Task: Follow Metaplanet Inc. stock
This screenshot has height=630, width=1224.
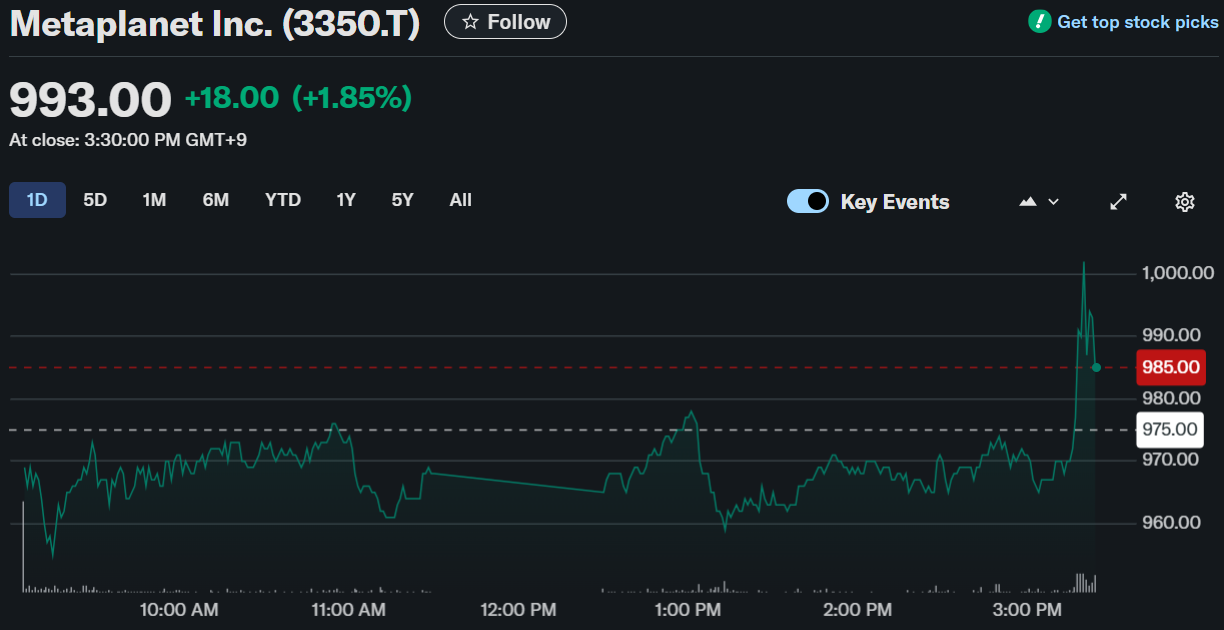Action: (x=505, y=22)
